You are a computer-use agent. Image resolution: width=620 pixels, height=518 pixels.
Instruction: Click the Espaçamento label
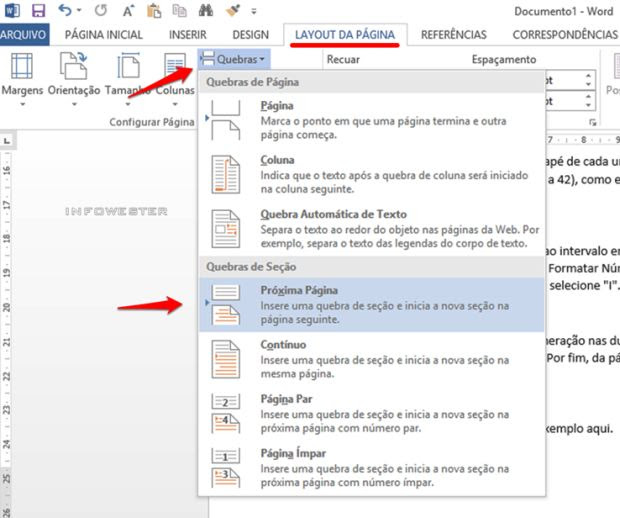click(504, 60)
